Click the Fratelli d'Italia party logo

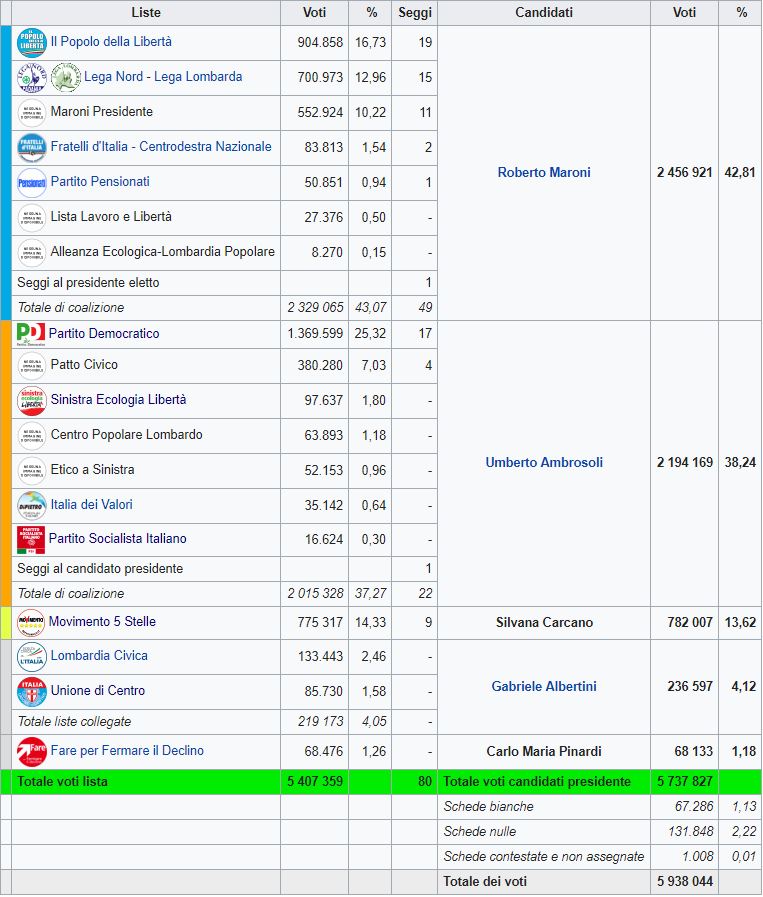[x=32, y=148]
